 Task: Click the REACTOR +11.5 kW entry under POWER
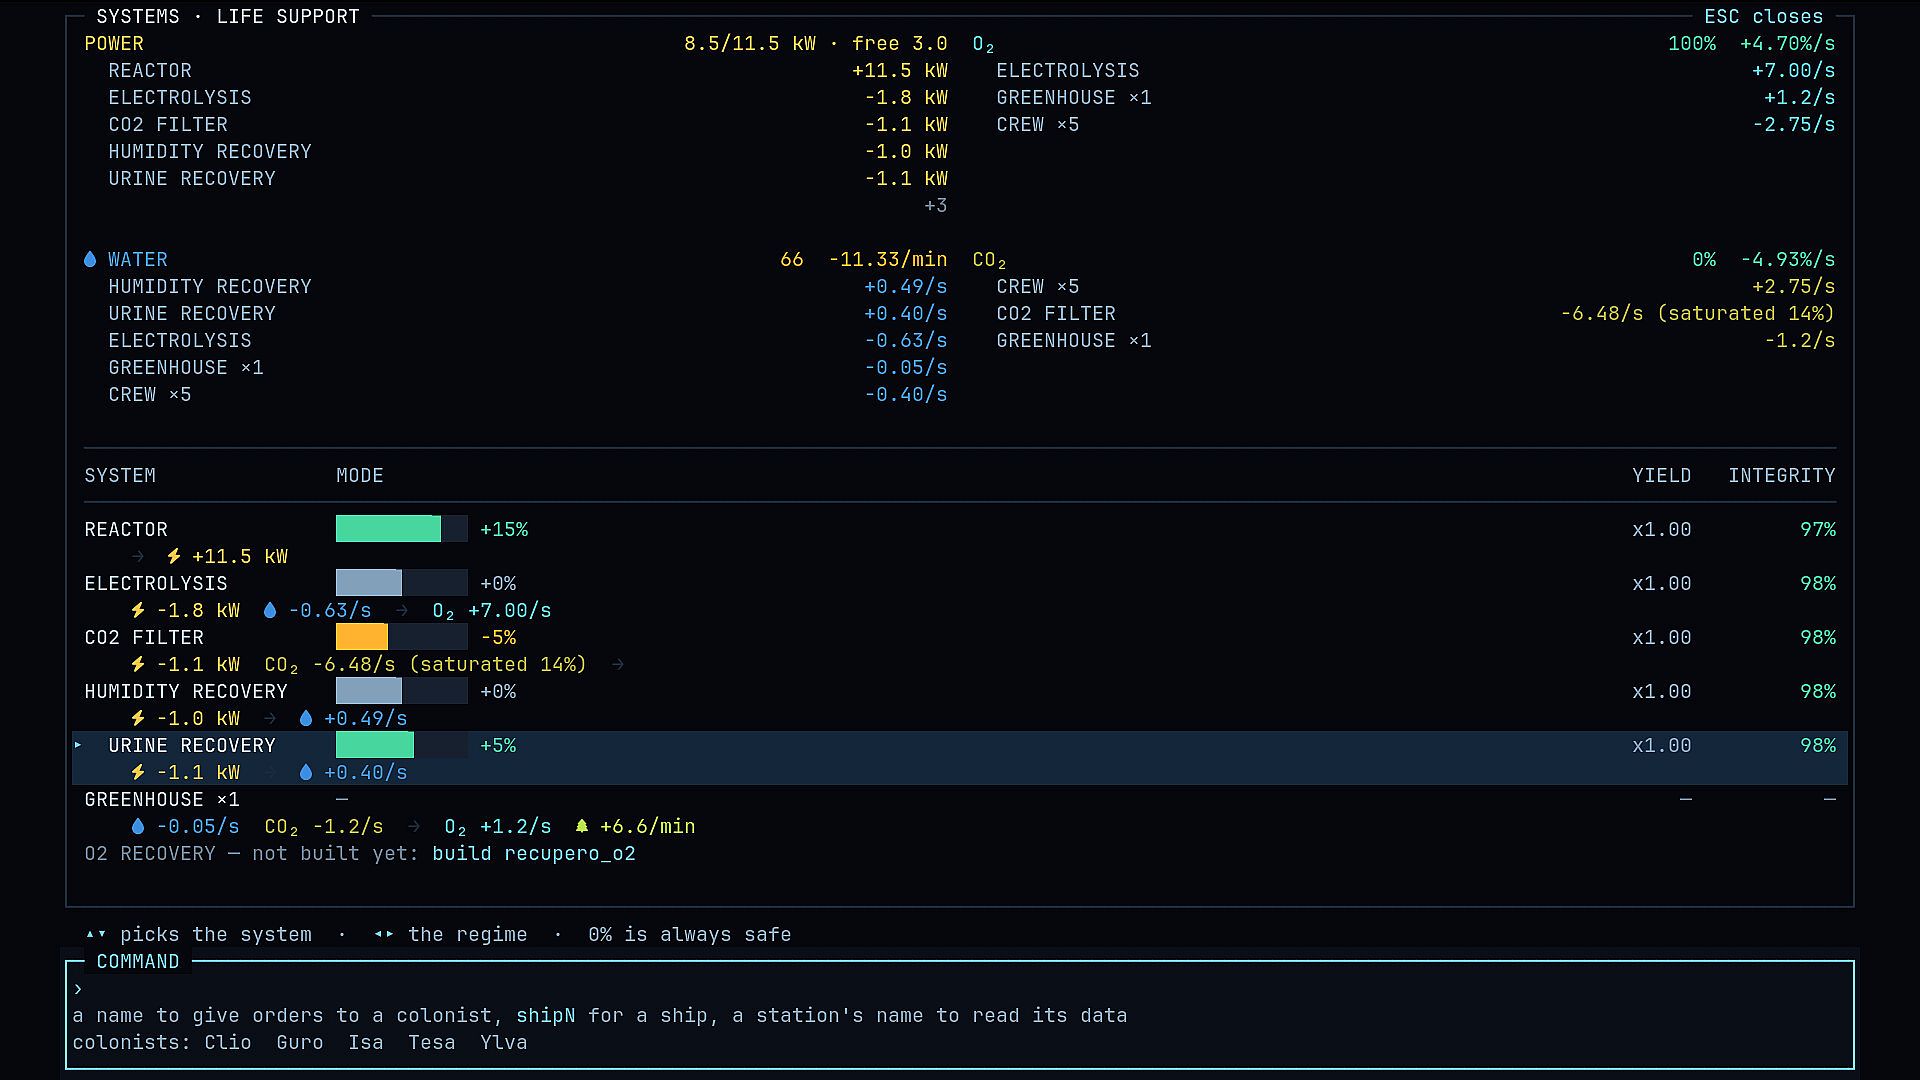[x=528, y=70]
